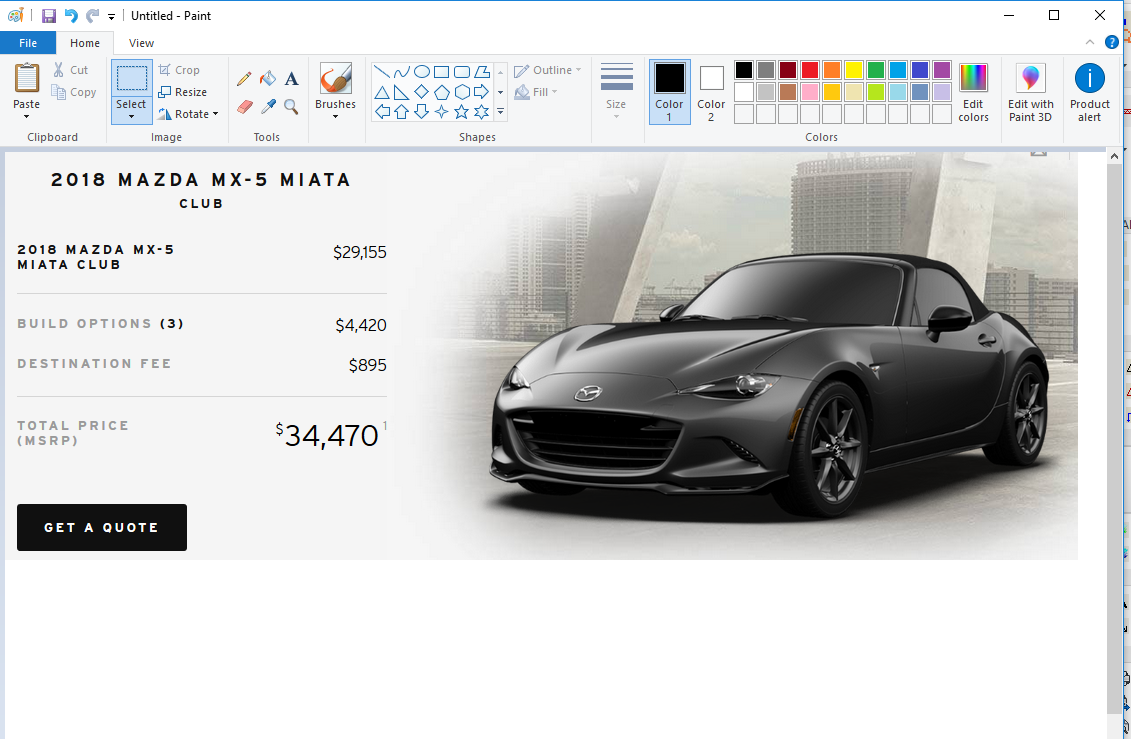The image size is (1131, 739).
Task: Open Edit with Paint 3D
Action: pyautogui.click(x=1030, y=92)
